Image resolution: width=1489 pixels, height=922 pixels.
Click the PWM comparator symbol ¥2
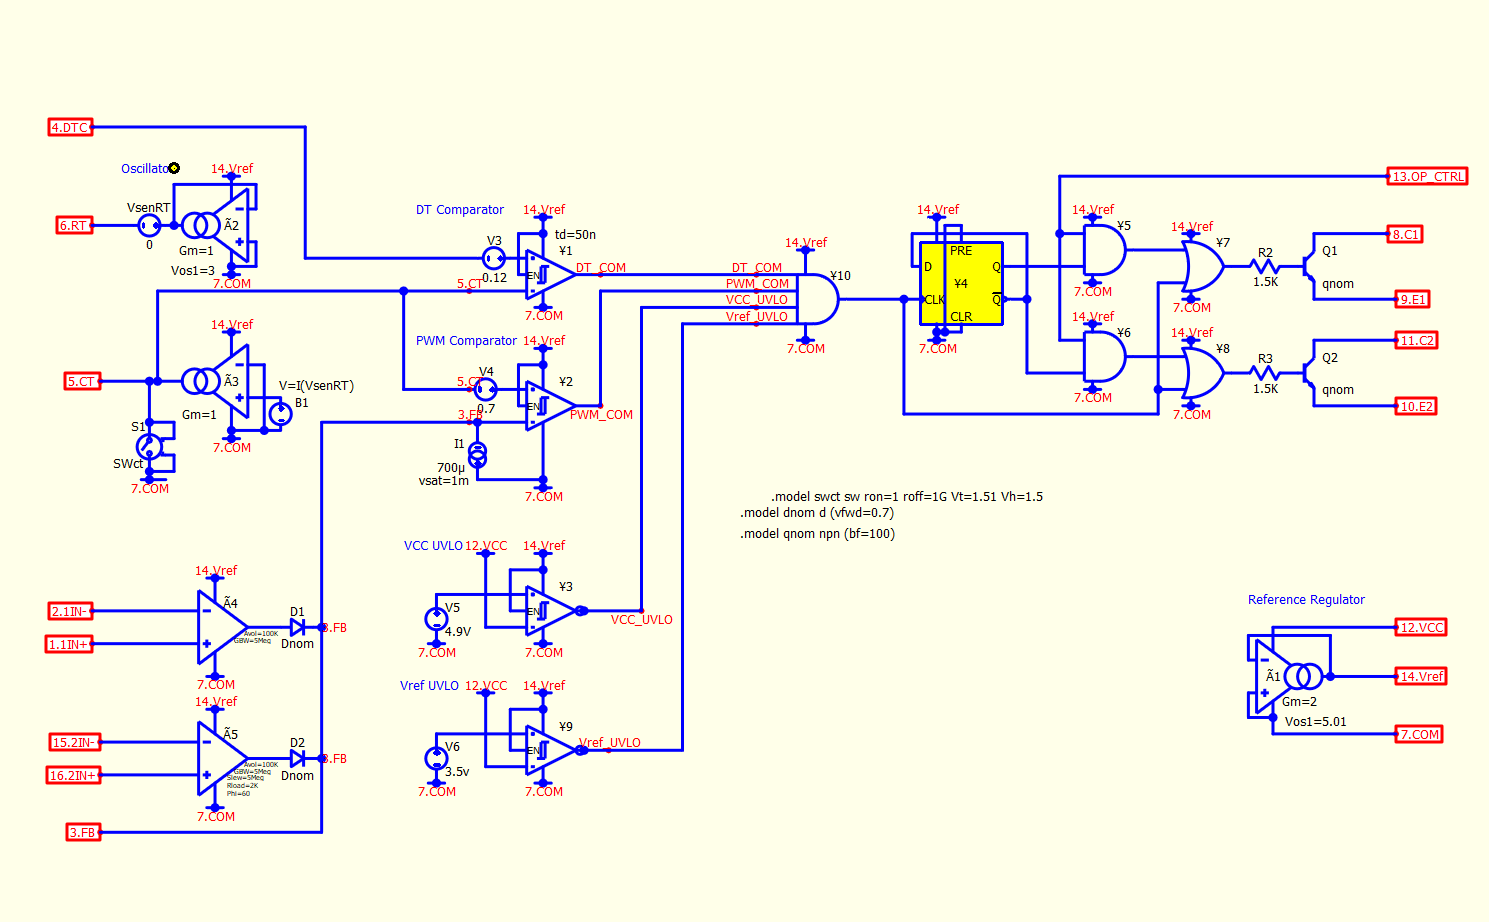(549, 405)
